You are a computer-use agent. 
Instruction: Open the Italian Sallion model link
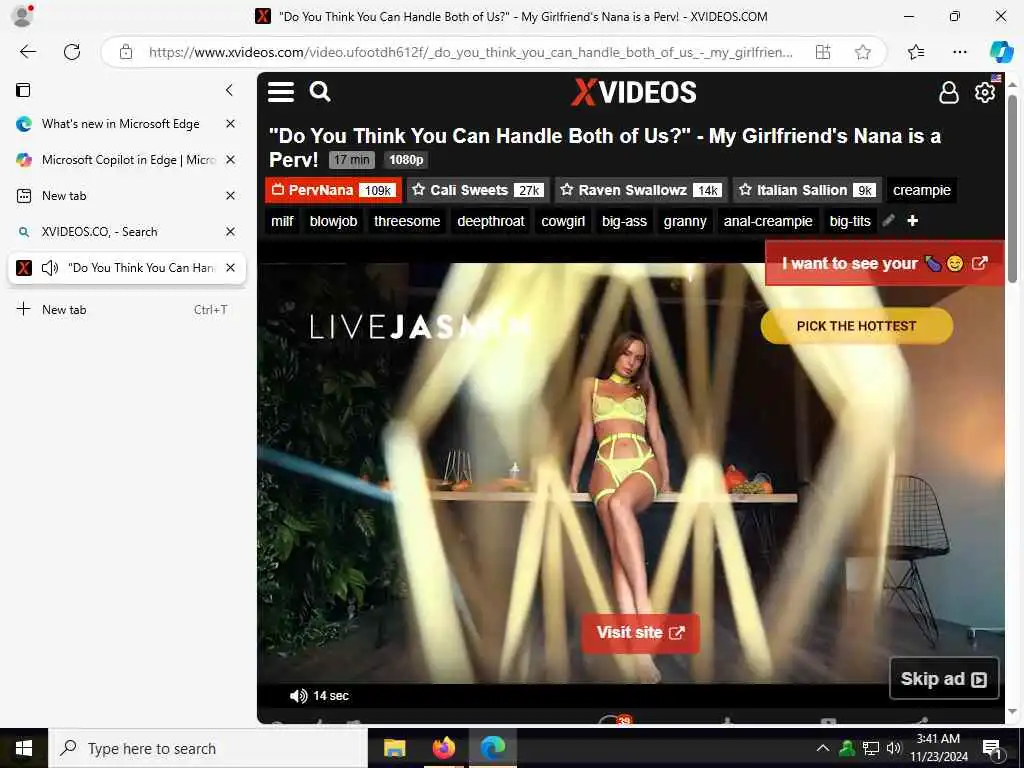[807, 190]
